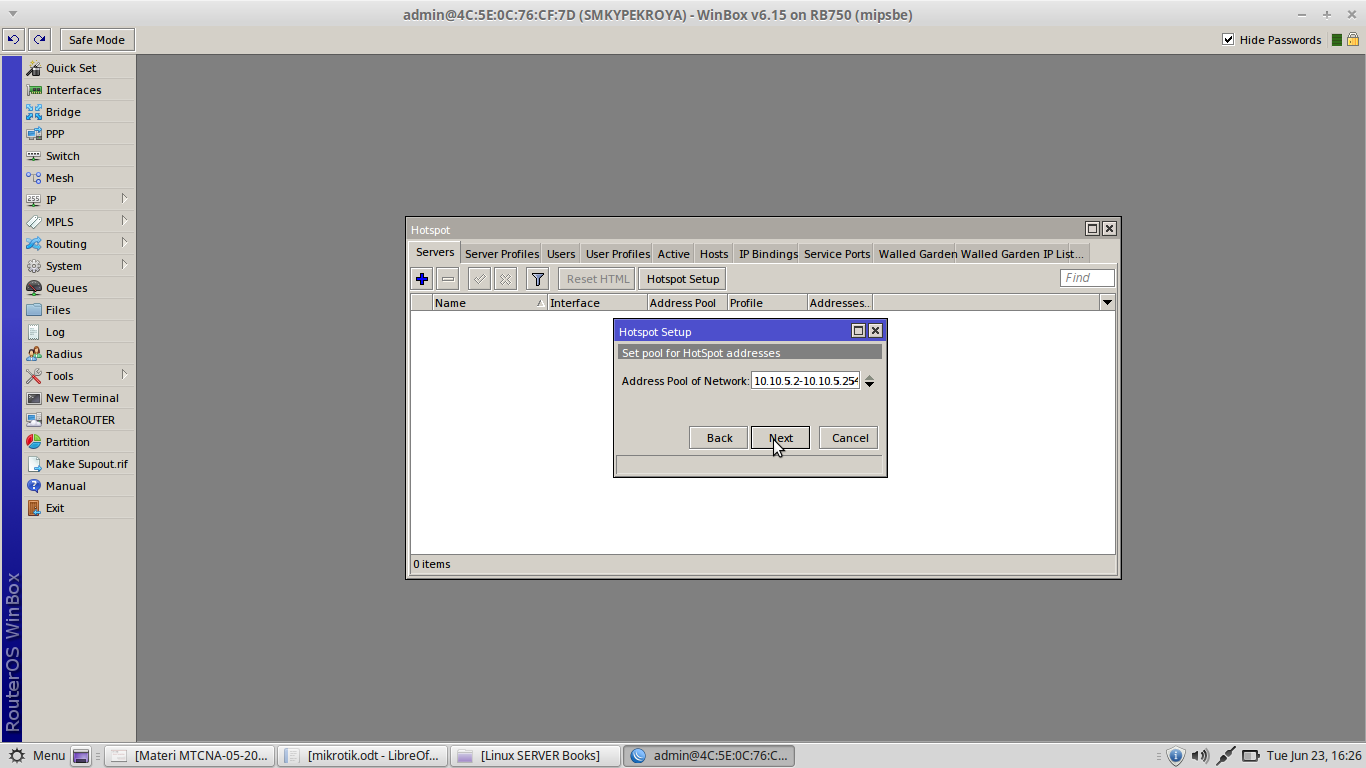
Task: Focus the Find search box
Action: (x=1087, y=278)
